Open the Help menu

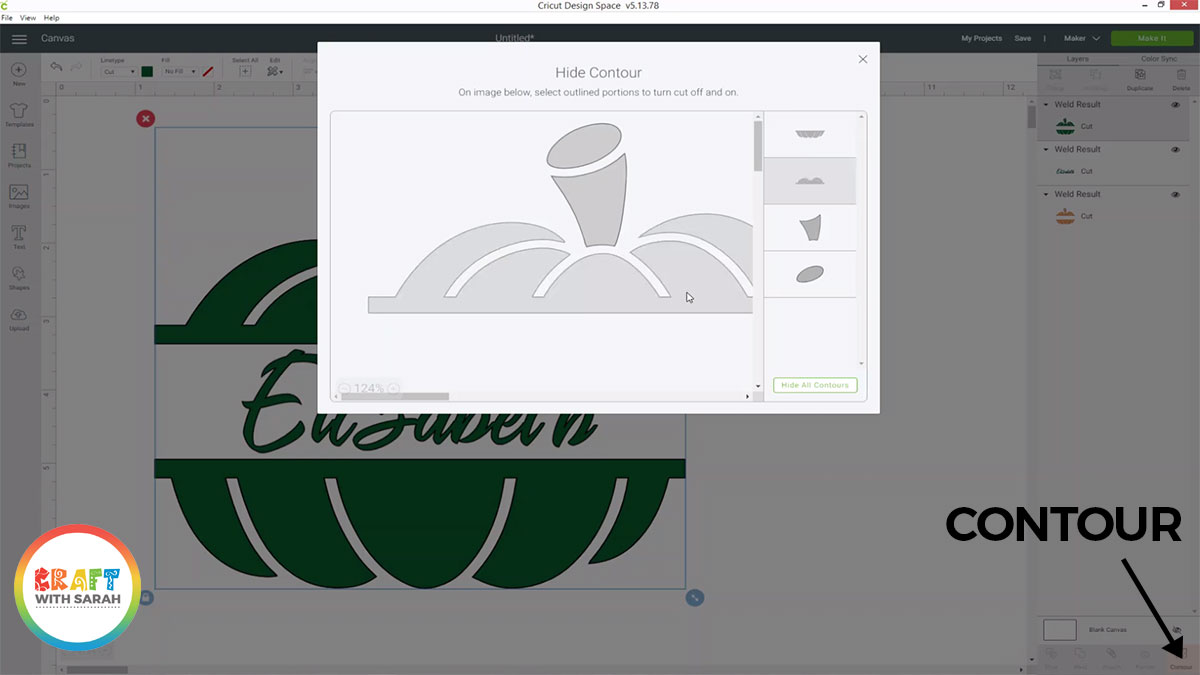(x=52, y=18)
